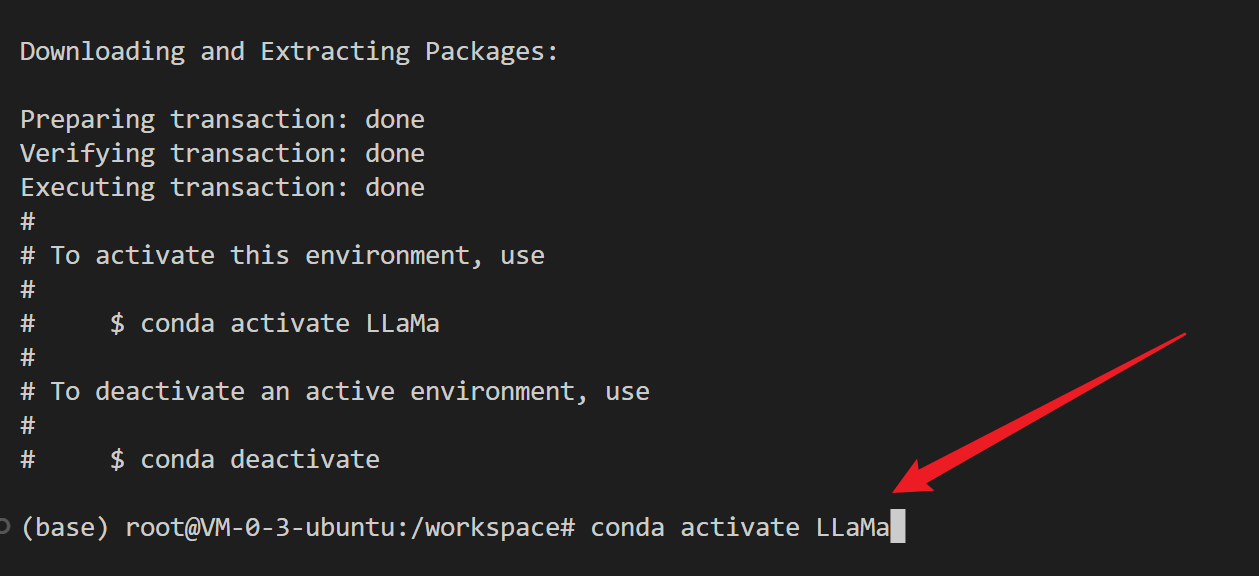Click "done" after Verifying transaction
The height and width of the screenshot is (576, 1259).
click(394, 154)
